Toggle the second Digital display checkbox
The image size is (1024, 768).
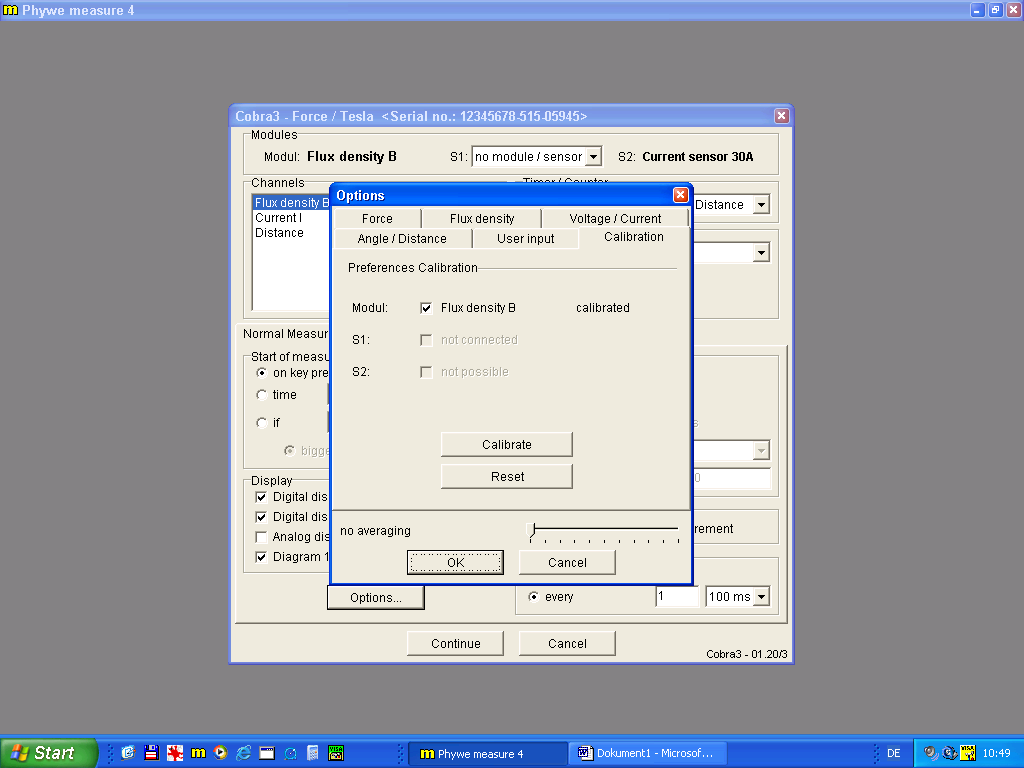point(261,517)
